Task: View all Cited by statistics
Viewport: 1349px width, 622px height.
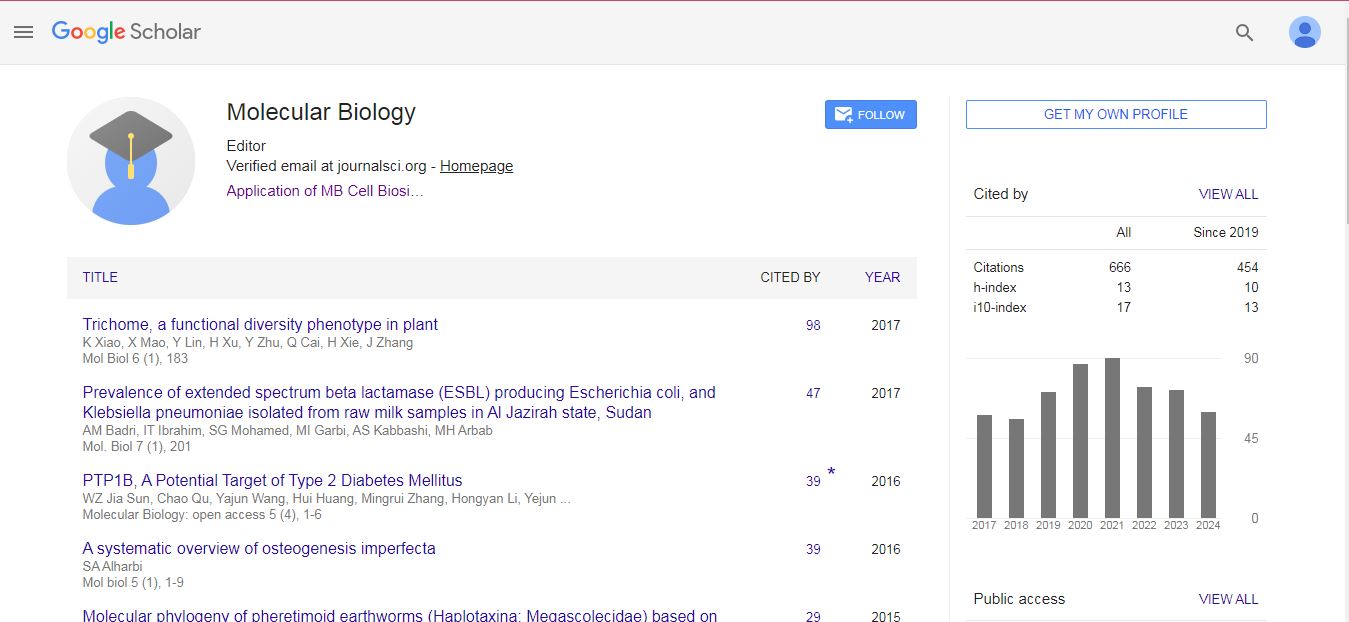Action: click(x=1228, y=194)
